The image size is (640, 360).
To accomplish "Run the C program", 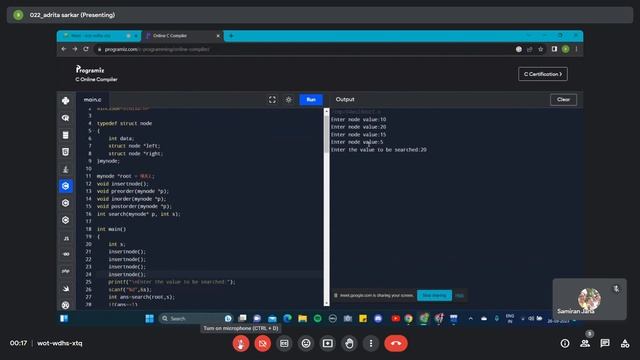I will pos(311,100).
